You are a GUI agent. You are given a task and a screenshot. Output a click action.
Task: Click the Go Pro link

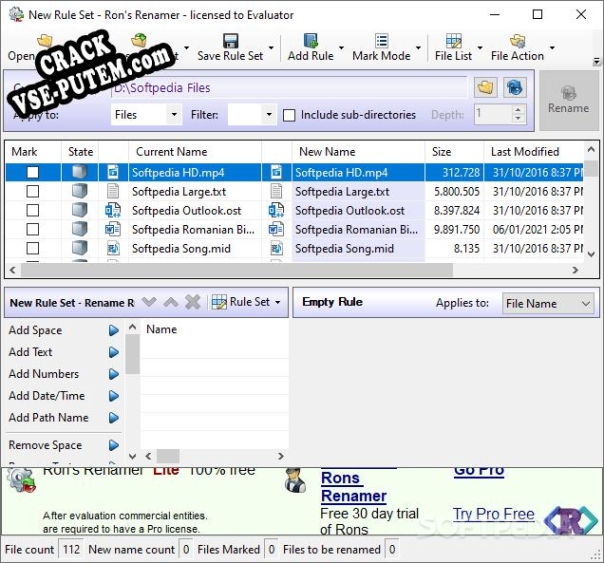pos(479,470)
